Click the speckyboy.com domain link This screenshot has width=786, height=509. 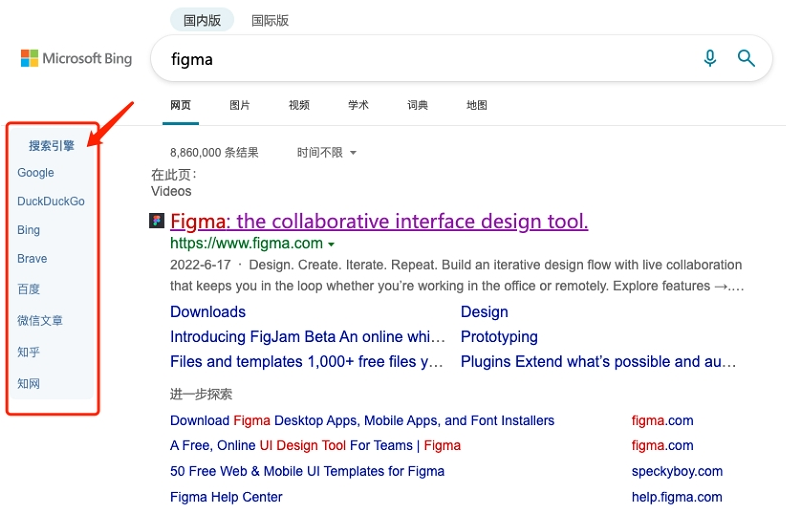[677, 471]
